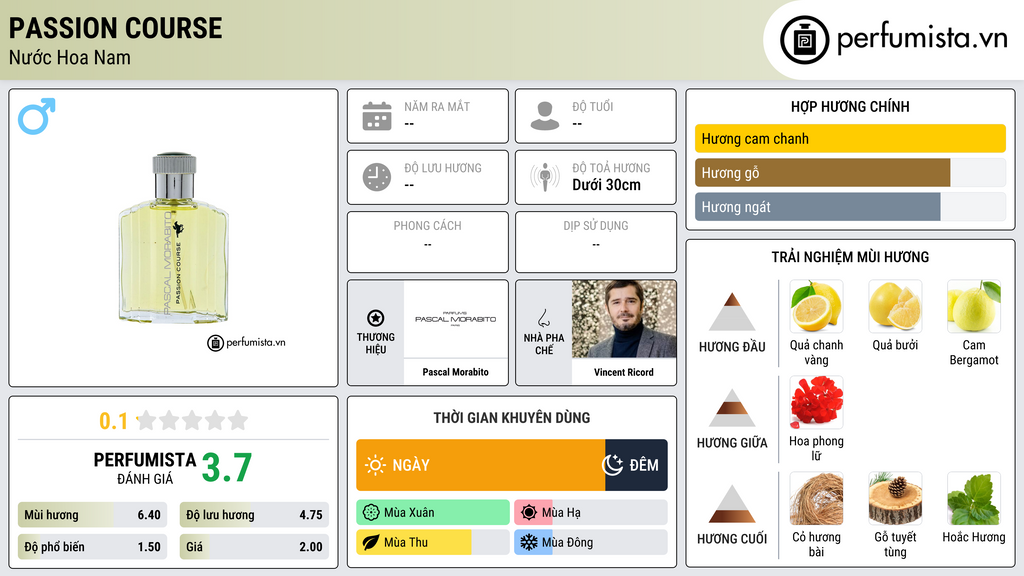Click the Passion Course bottle image

pos(174,238)
